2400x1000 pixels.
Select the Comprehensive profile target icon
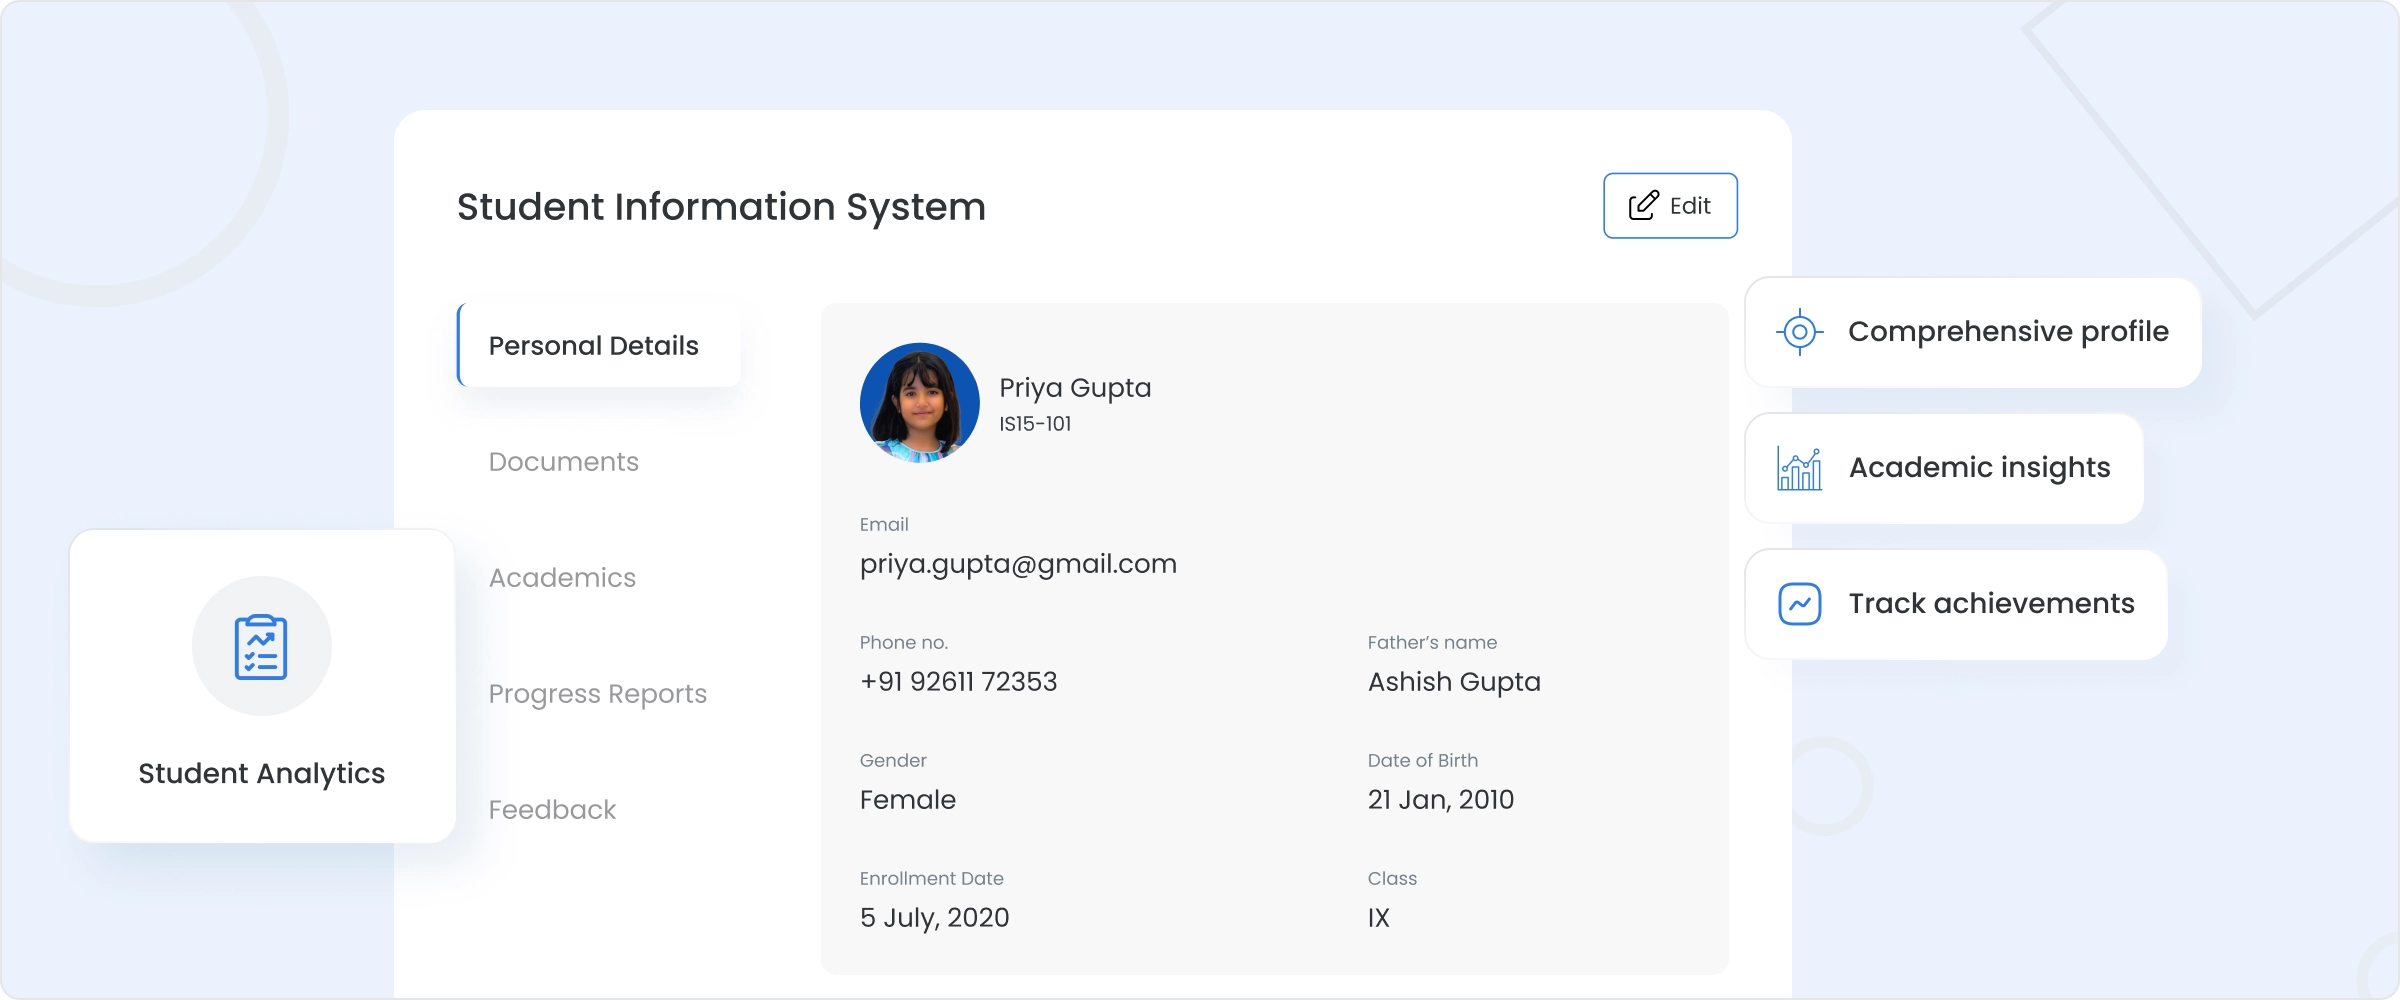pyautogui.click(x=1799, y=332)
